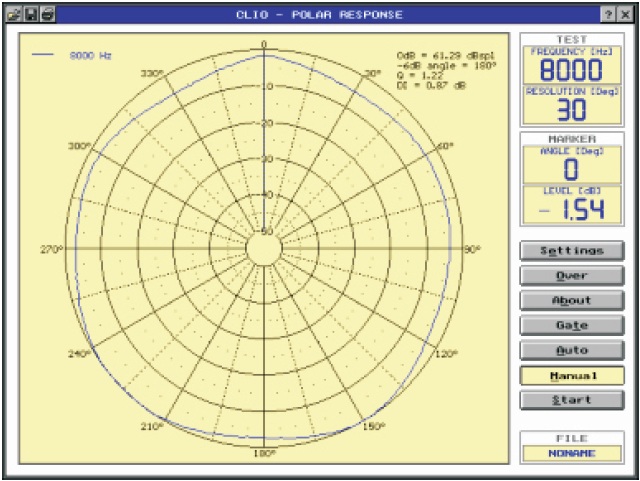Open help with the question mark button
640x481 pixels.
(608, 15)
